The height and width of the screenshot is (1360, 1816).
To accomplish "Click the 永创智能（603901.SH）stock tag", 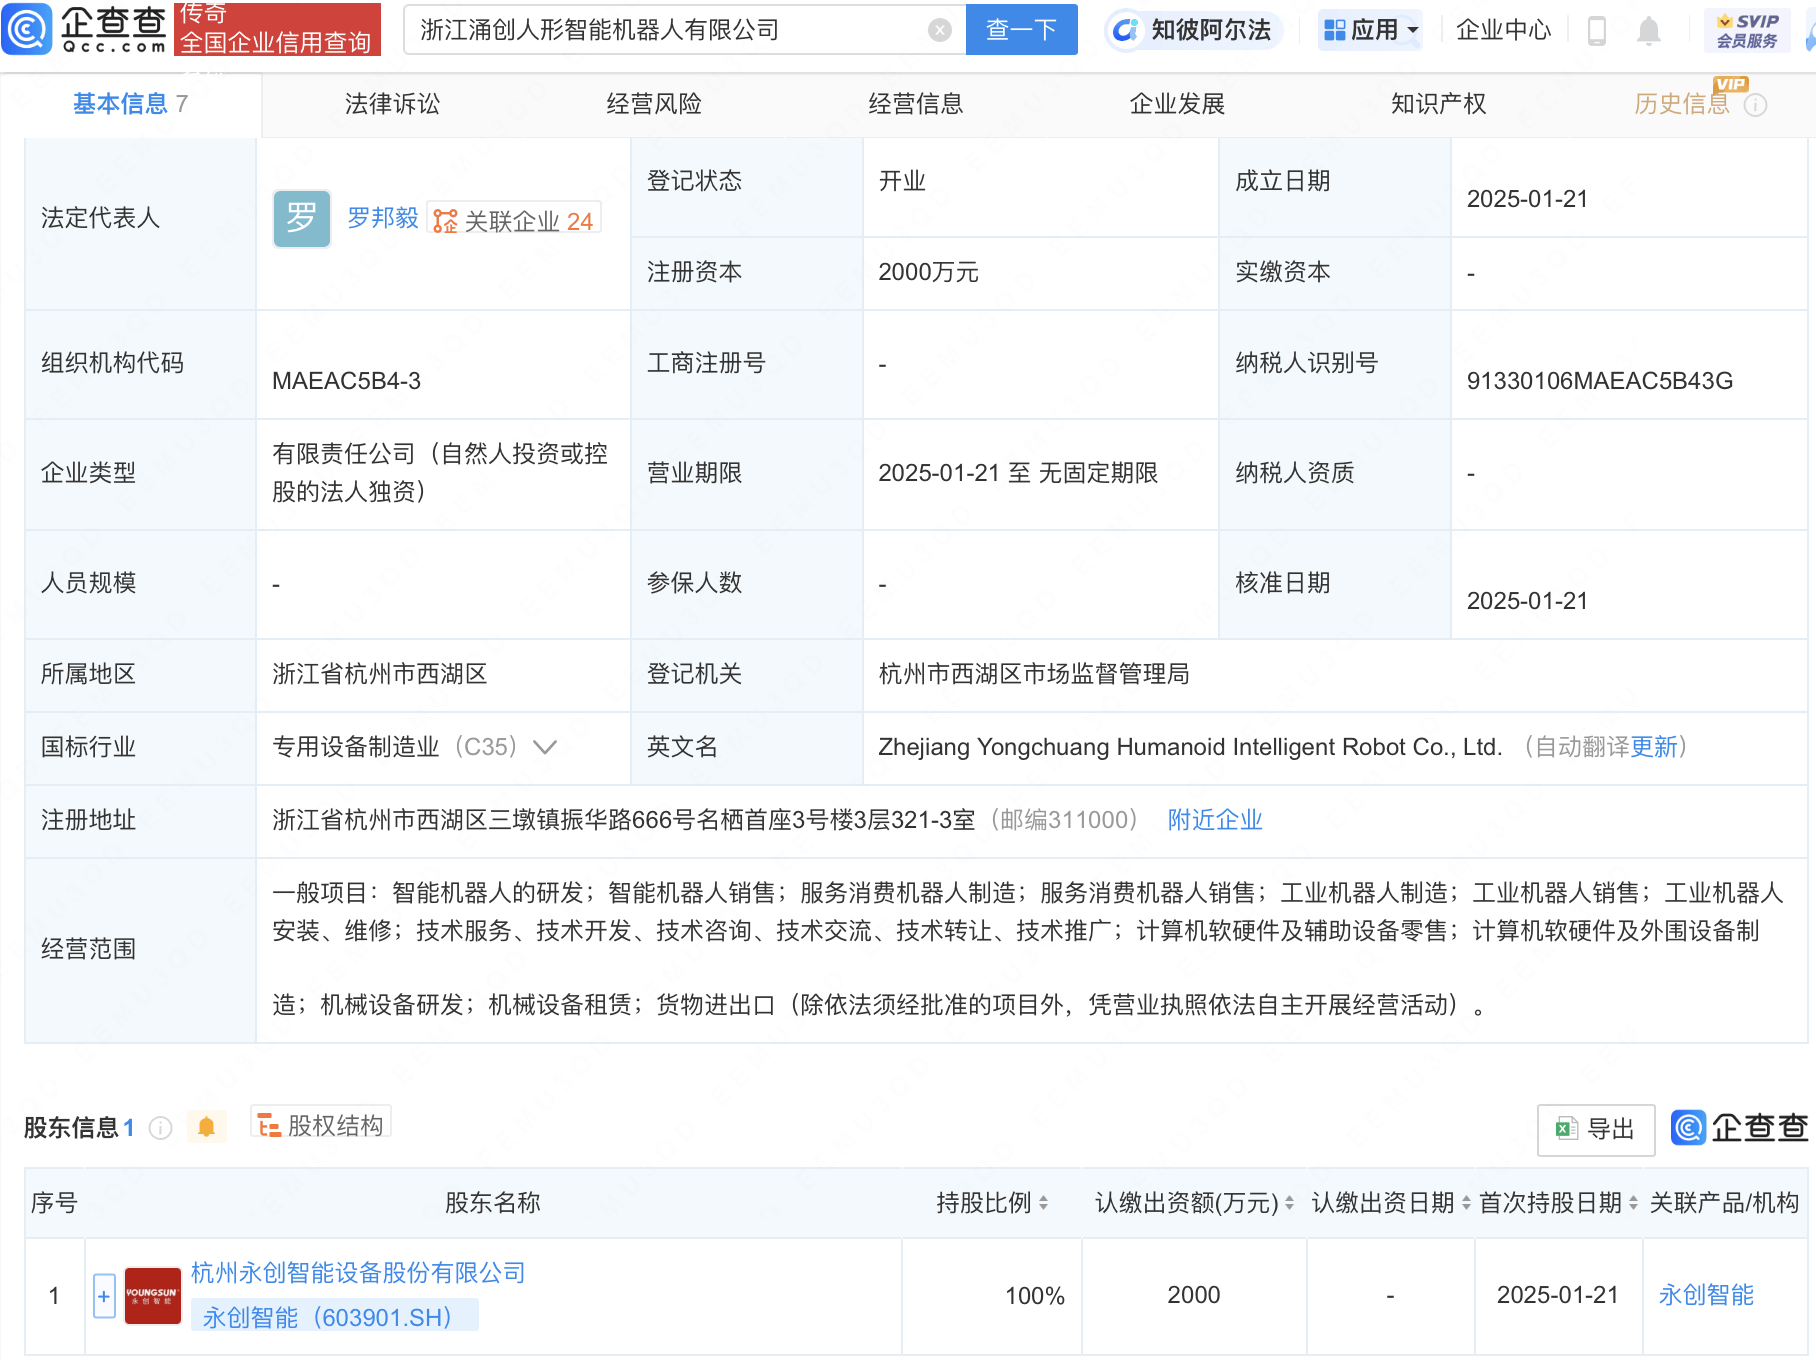I will tap(334, 1317).
